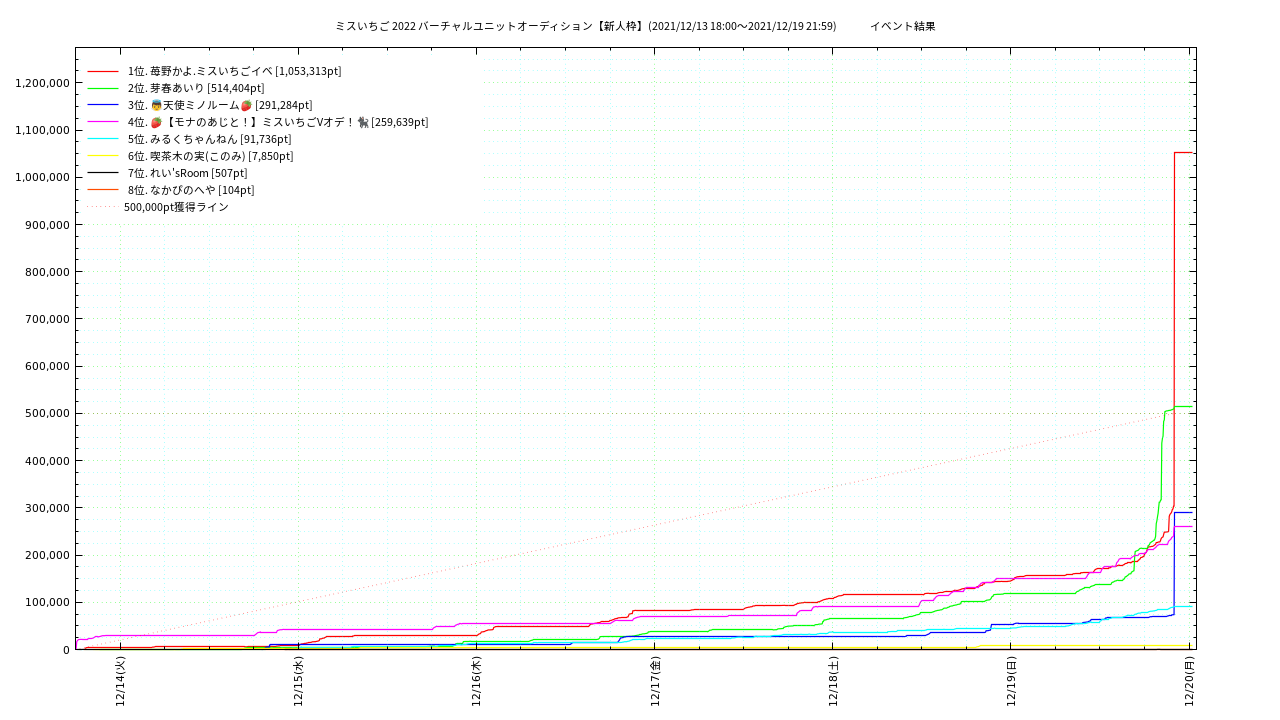Click the cyan line swatch for みるくちゃんねん
1280x720 pixels.
click(x=103, y=139)
